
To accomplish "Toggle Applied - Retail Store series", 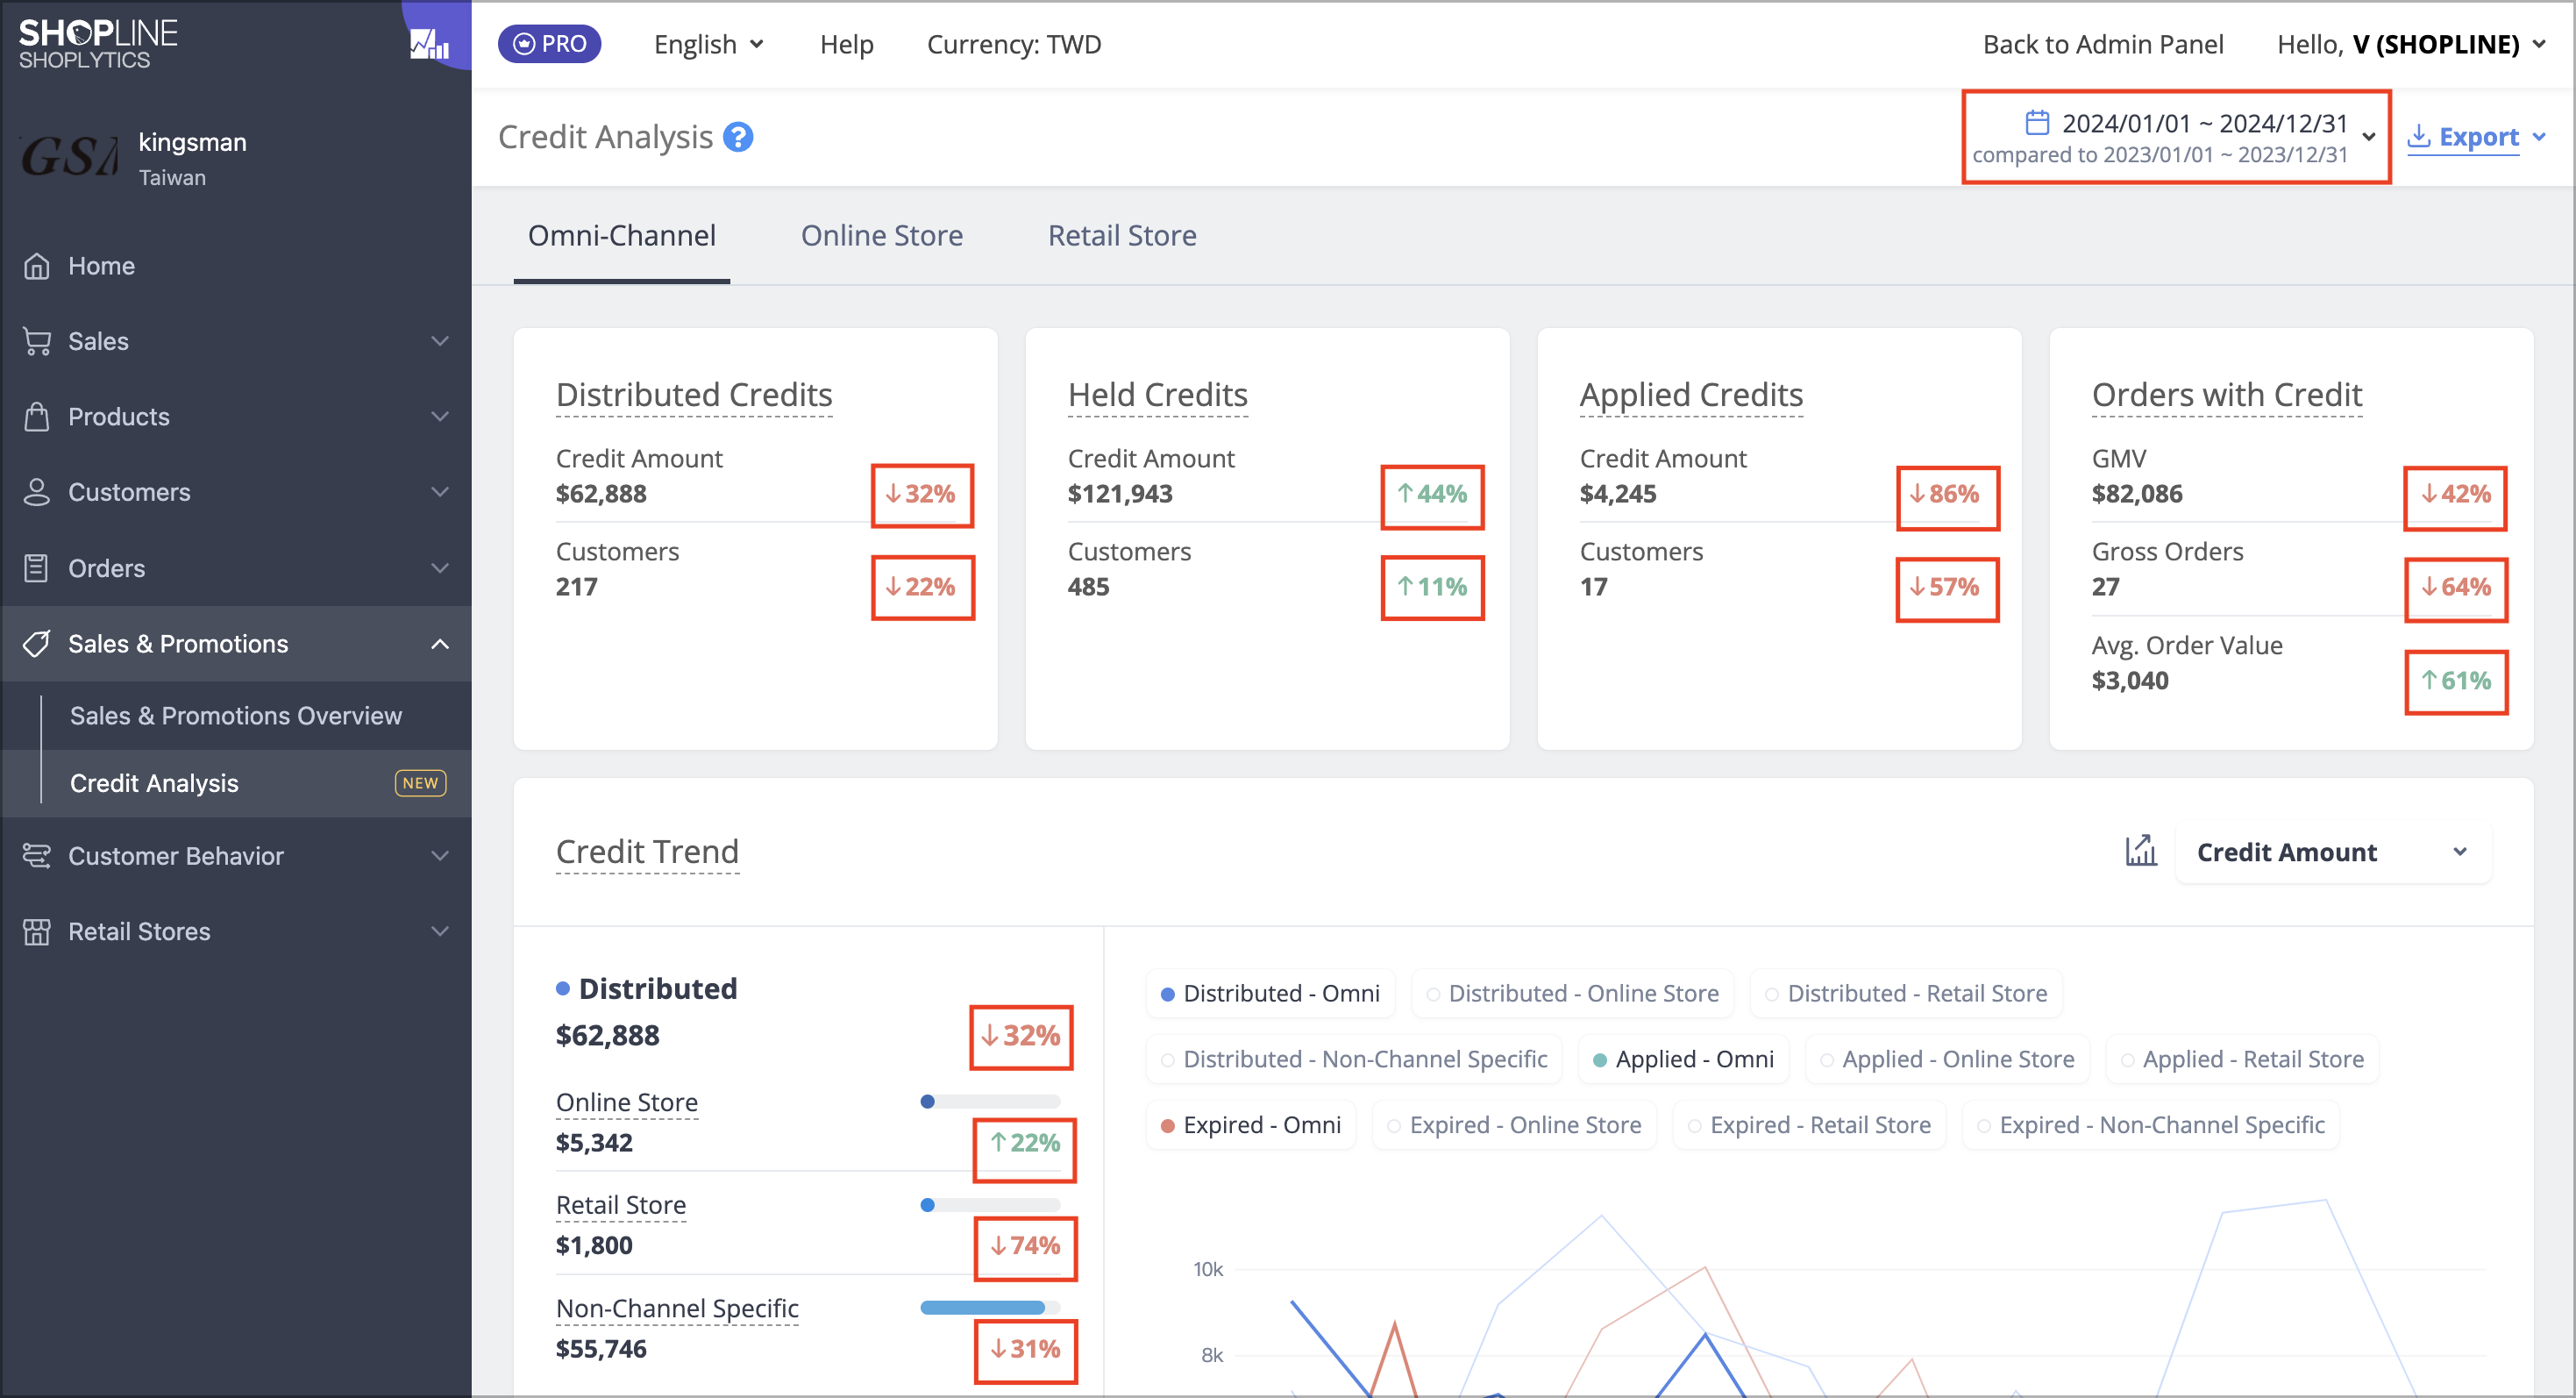I will [x=2243, y=1059].
